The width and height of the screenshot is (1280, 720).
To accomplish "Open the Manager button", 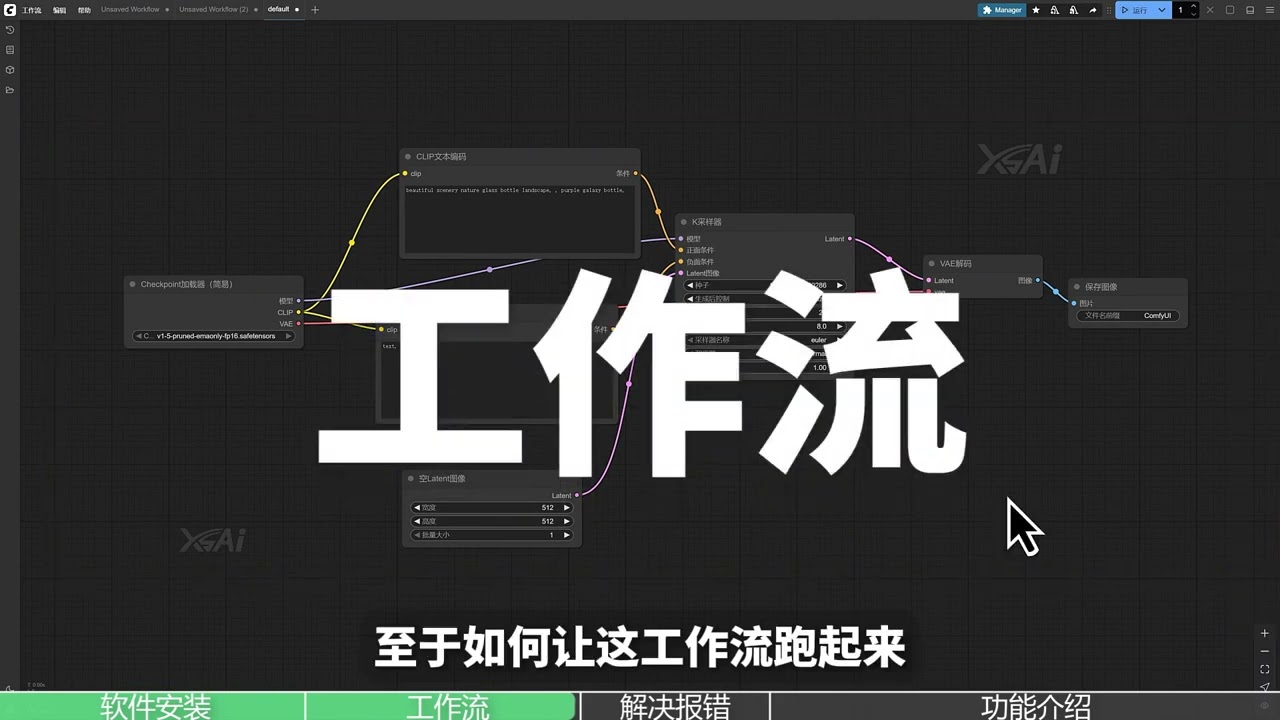I will coord(1002,10).
